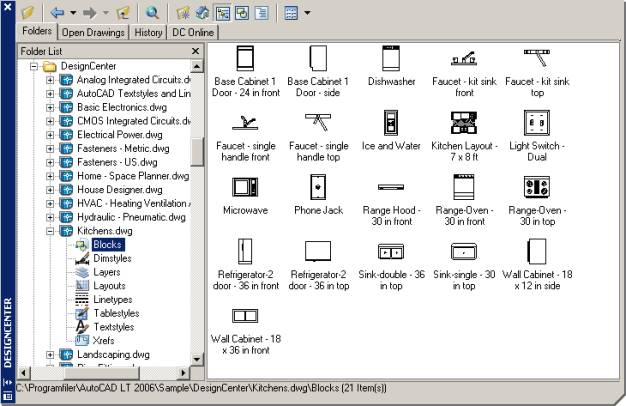The image size is (626, 406).
Task: Select CMOS Integrated Circuits drawing
Action: [x=133, y=121]
